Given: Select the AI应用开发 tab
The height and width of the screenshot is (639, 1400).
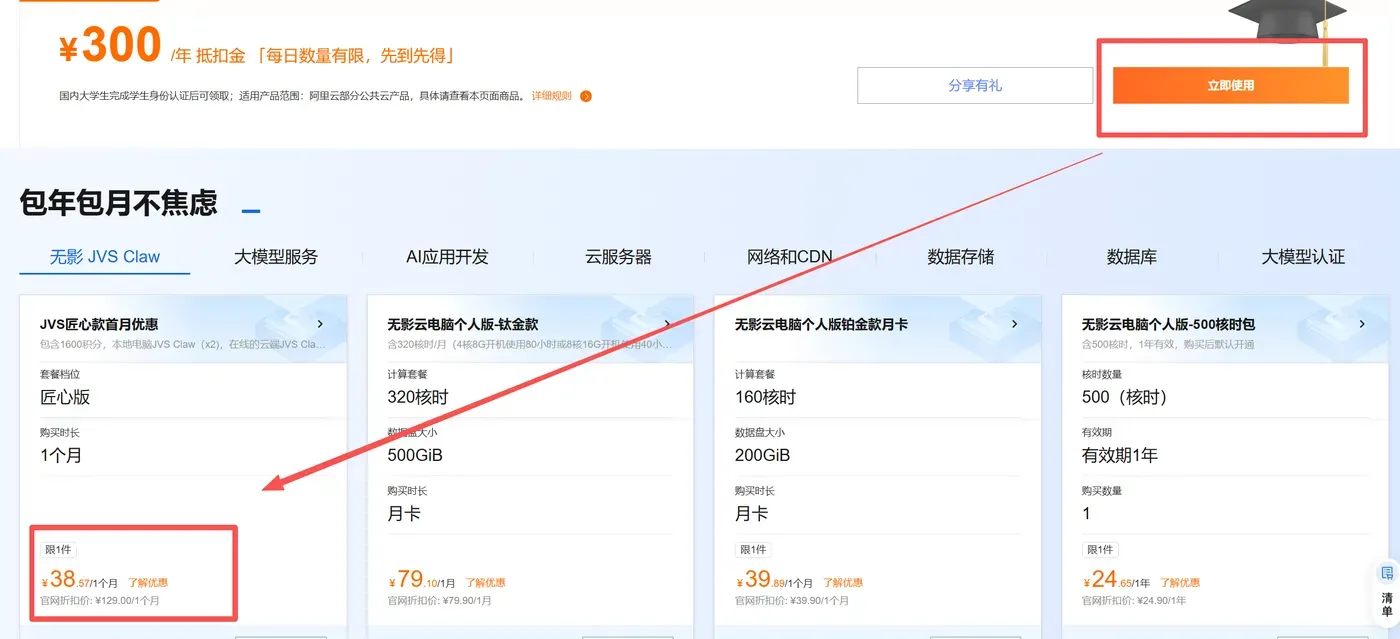Looking at the screenshot, I should [x=447, y=257].
